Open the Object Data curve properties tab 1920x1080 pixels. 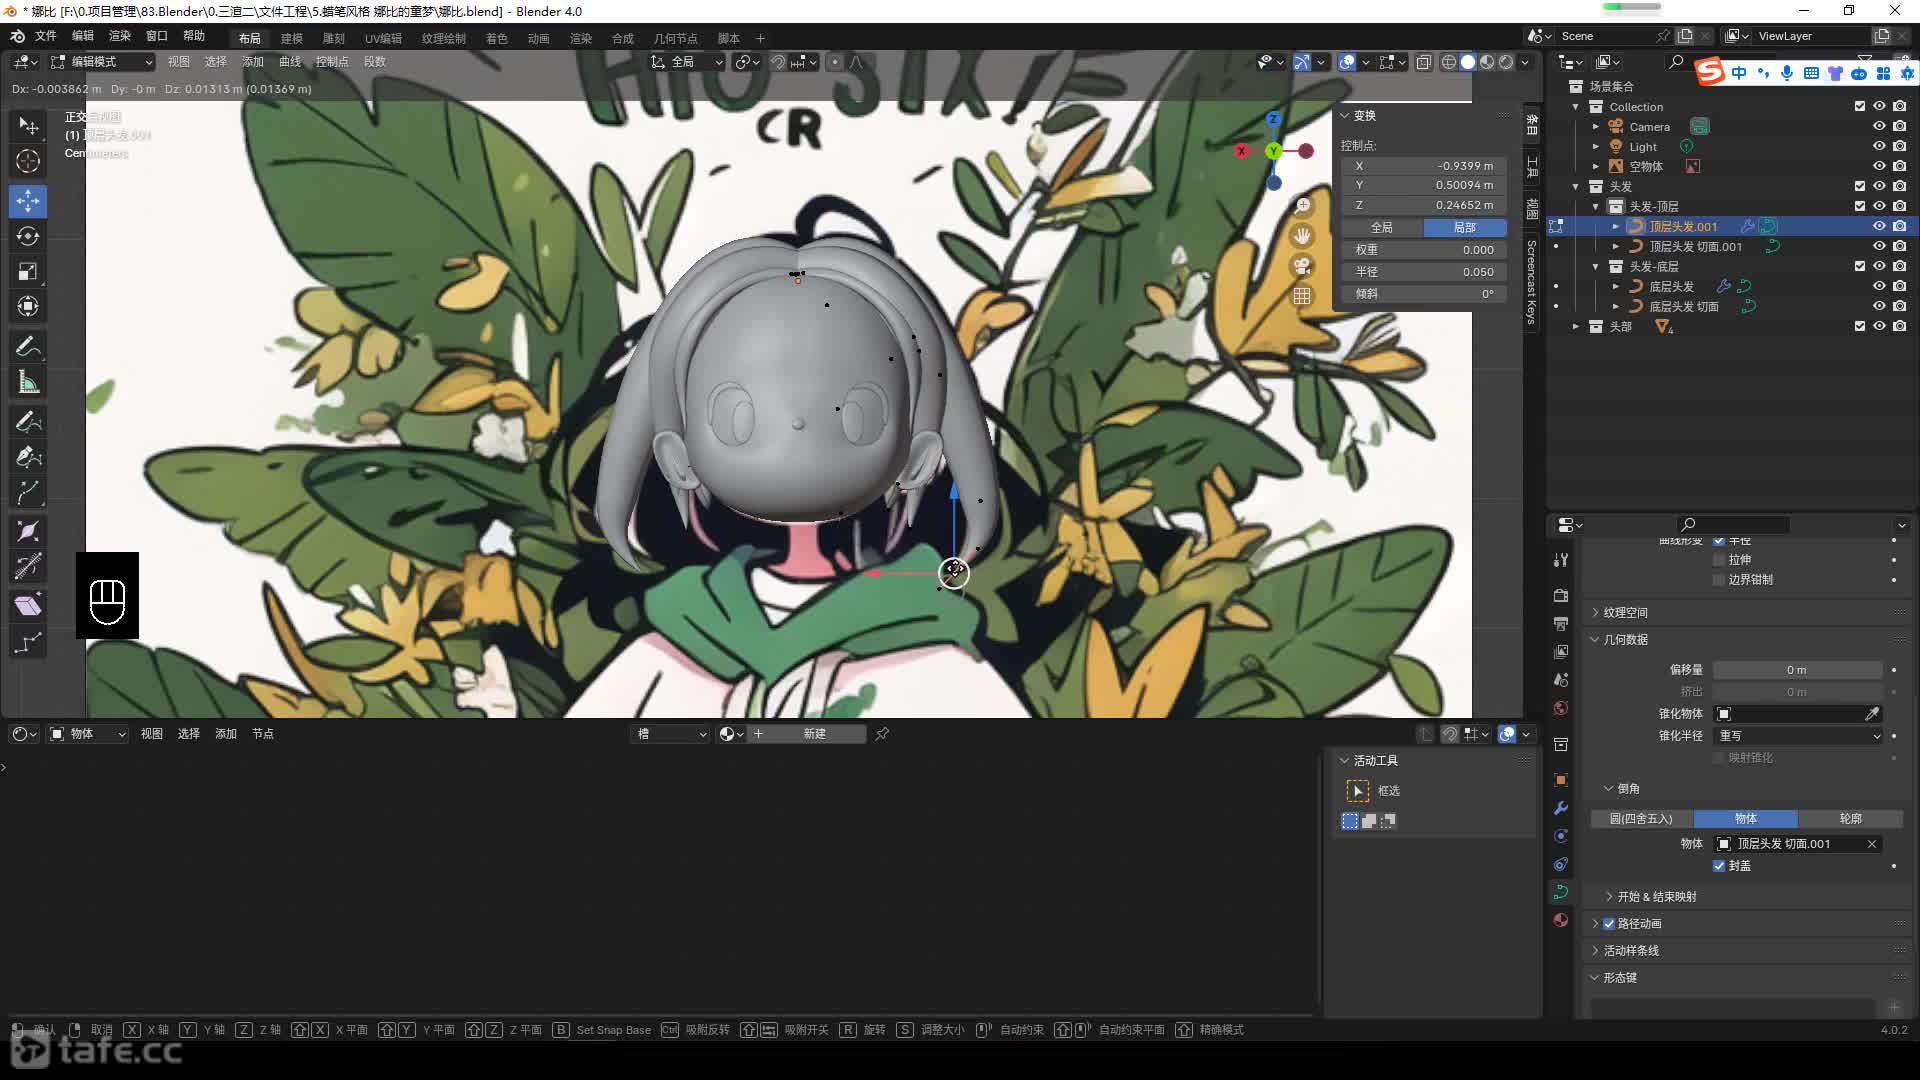(x=1561, y=892)
